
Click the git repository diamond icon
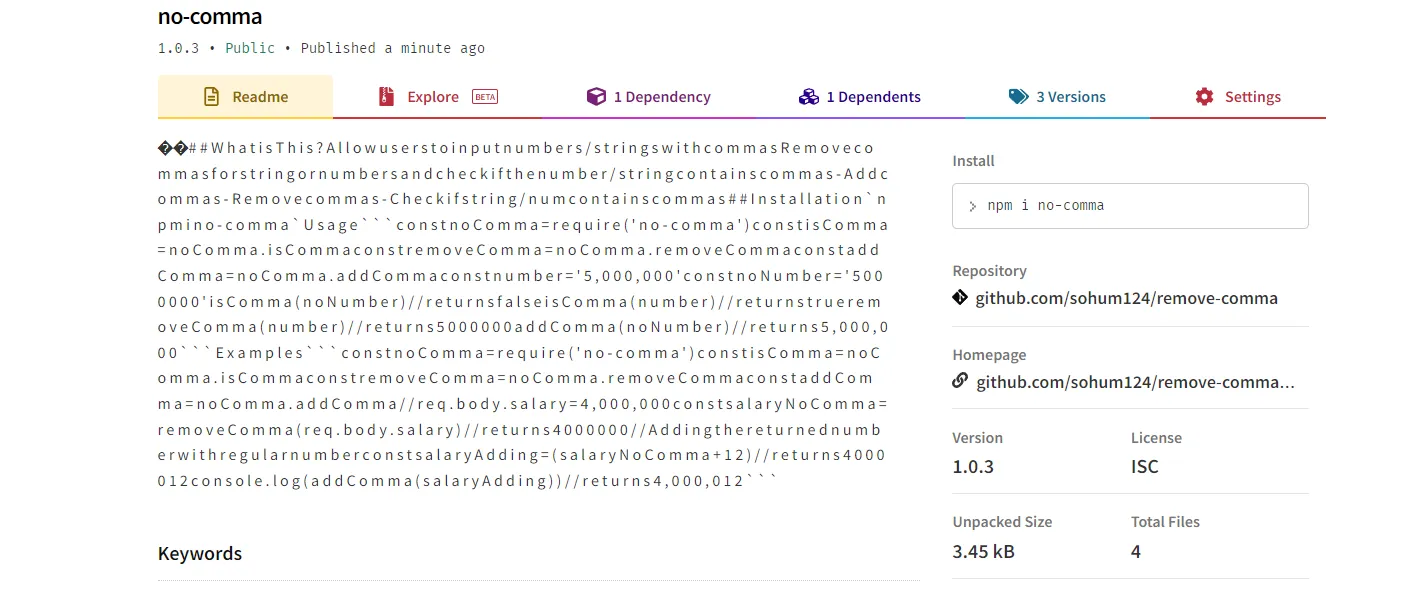[960, 297]
